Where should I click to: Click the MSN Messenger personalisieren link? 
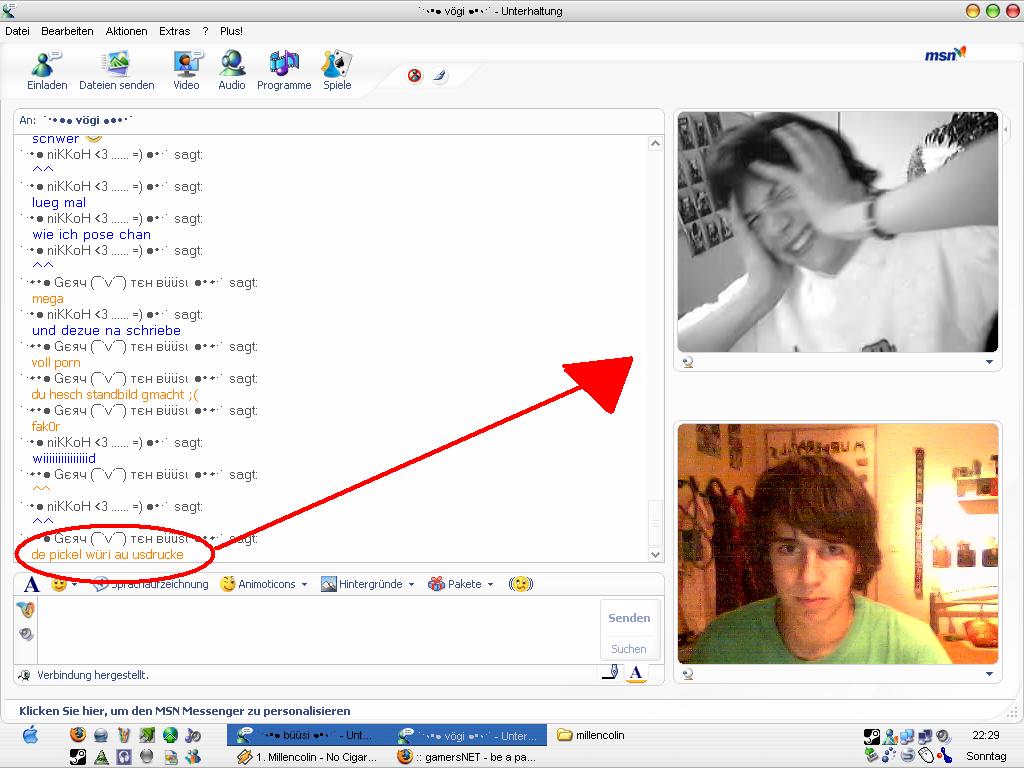[x=185, y=711]
